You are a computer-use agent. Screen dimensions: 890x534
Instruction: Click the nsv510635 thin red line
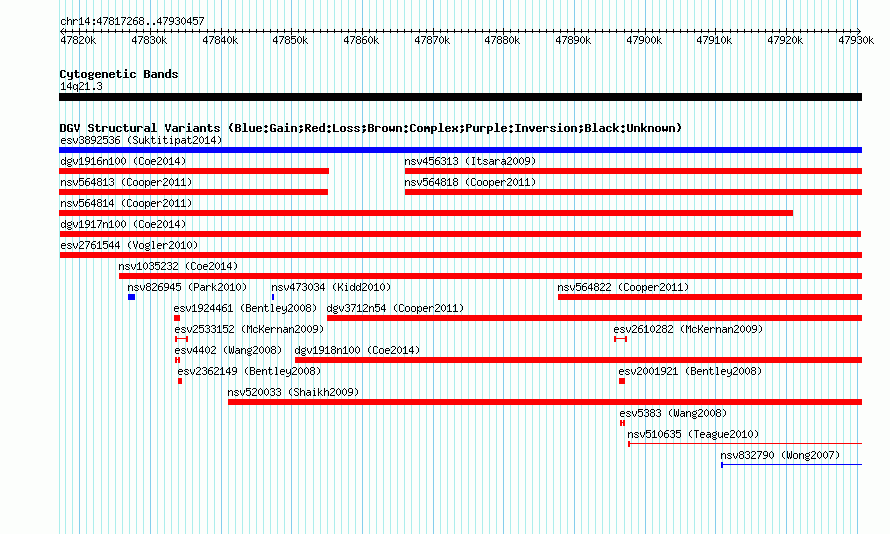point(745,444)
